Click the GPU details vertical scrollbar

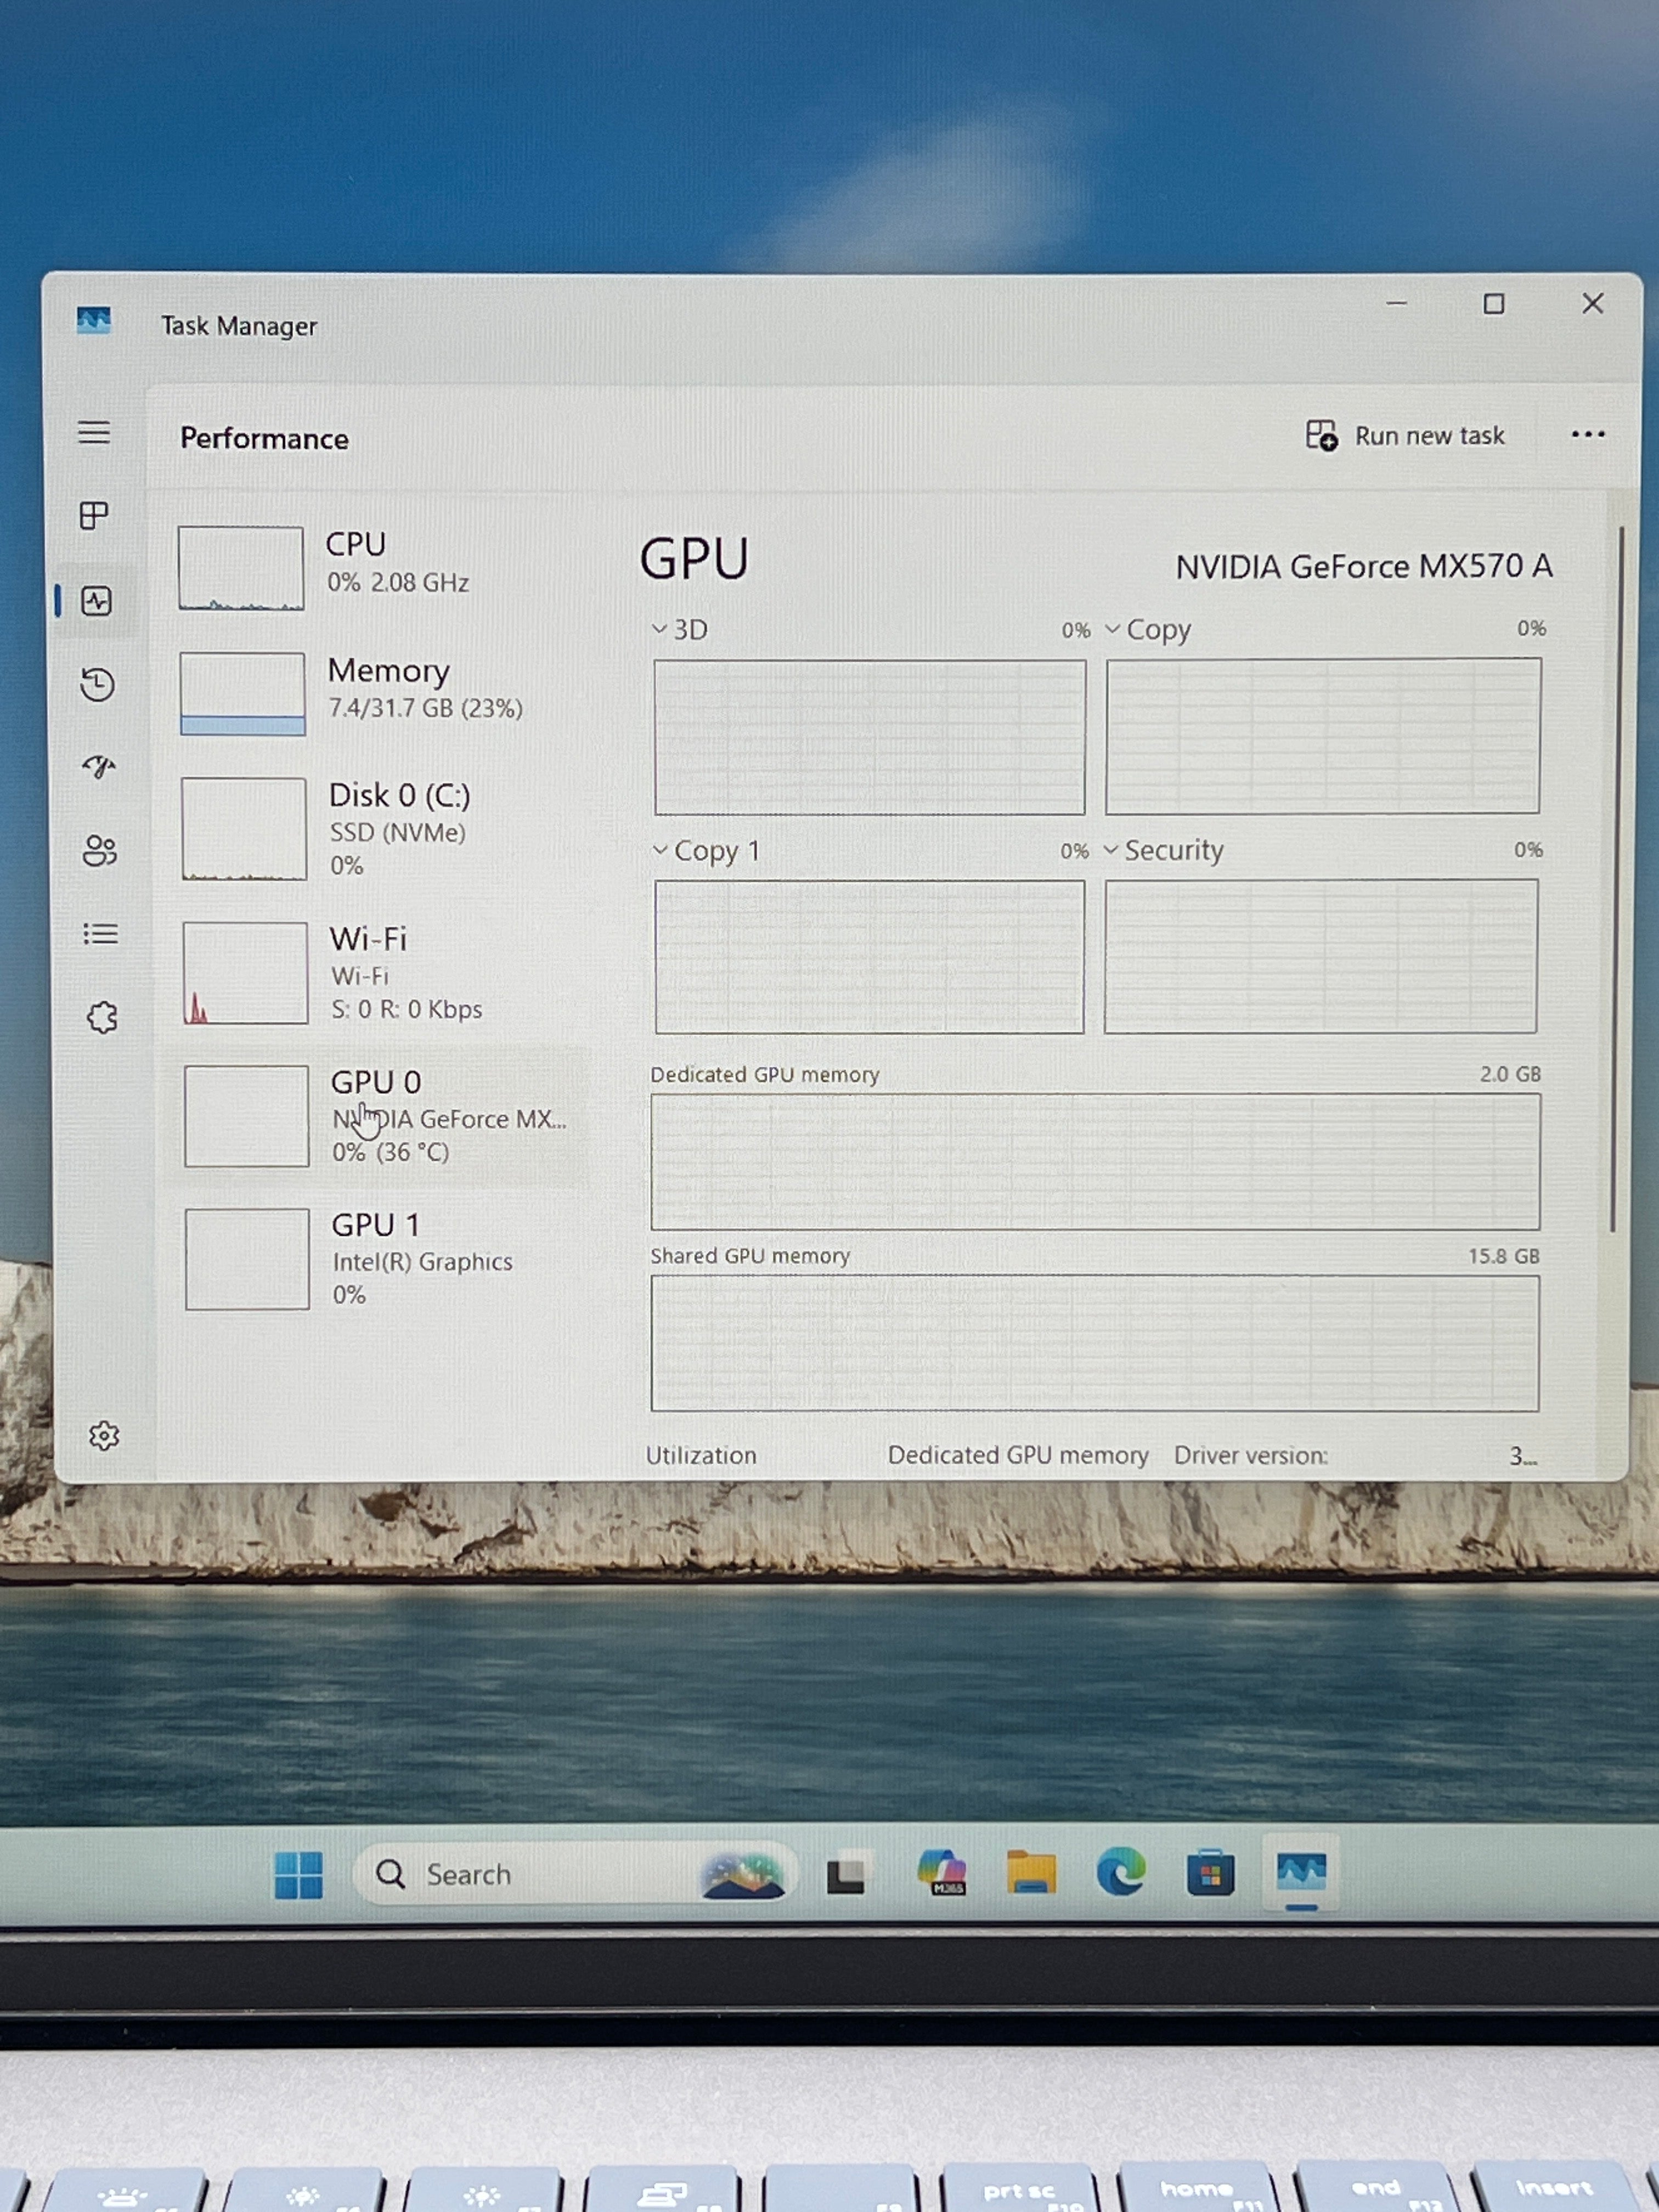(1616, 880)
